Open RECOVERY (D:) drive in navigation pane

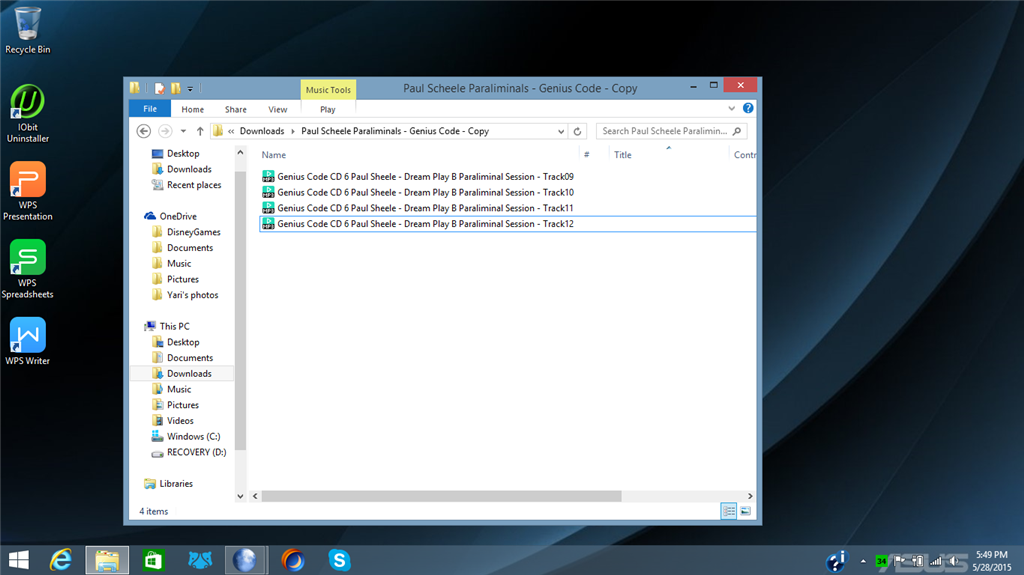[196, 452]
